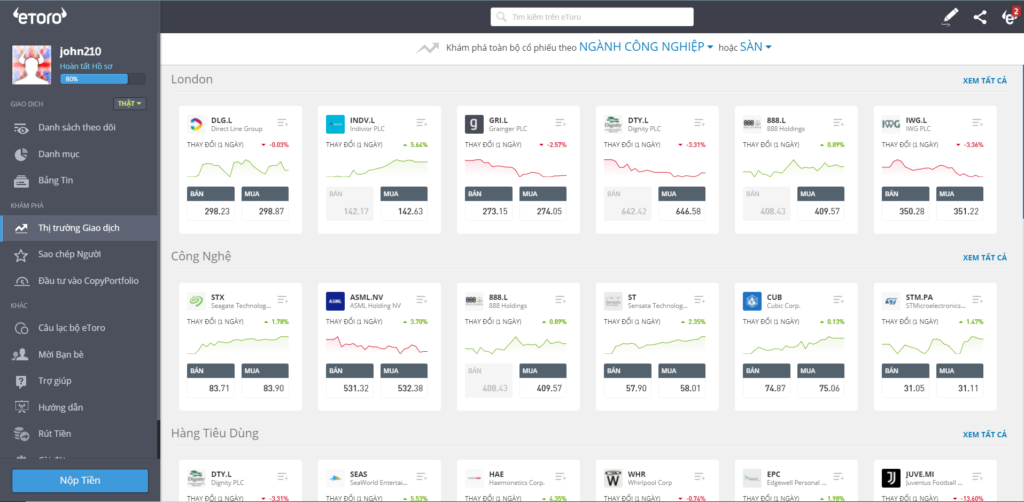Viewport: 1024px width, 502px height.
Task: Click BÁN 298.23 for DLG.L
Action: click(210, 203)
